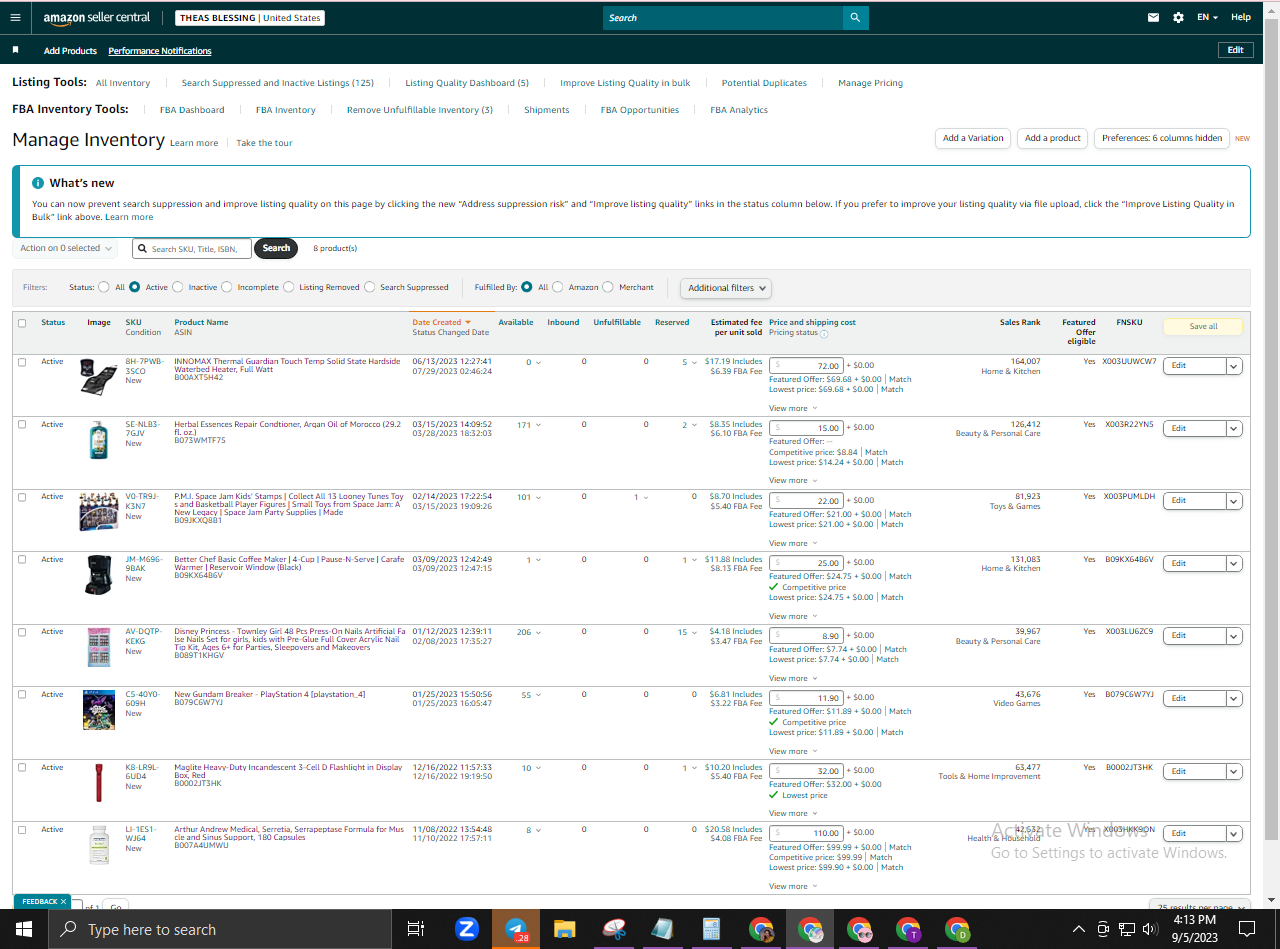Open Herbal Essences conditioner product image

pyautogui.click(x=99, y=440)
